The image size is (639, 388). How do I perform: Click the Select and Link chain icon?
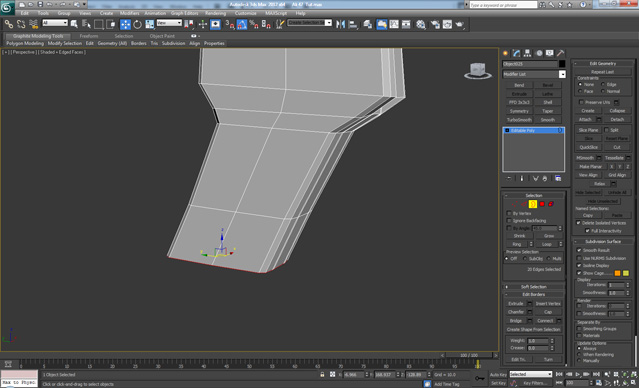9,24
